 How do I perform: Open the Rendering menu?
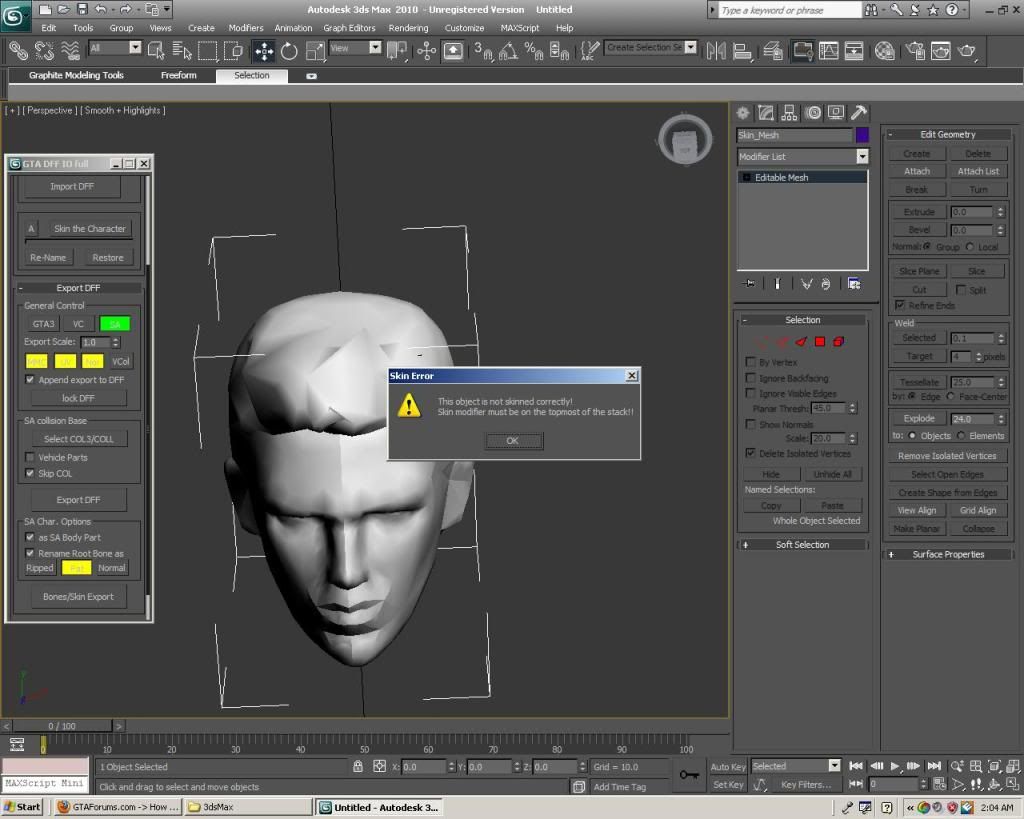click(408, 28)
